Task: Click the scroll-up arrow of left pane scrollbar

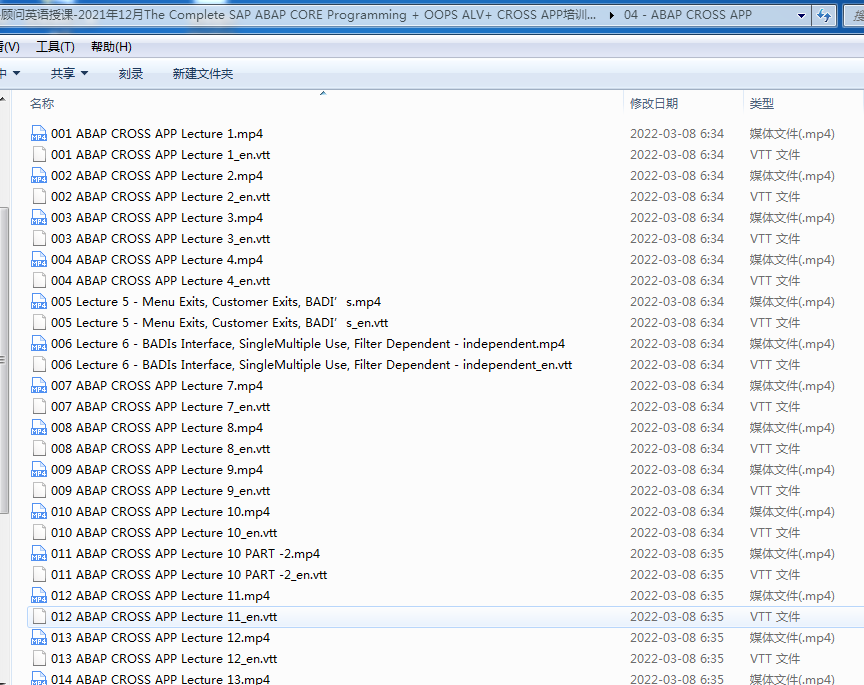Action: tap(3, 100)
